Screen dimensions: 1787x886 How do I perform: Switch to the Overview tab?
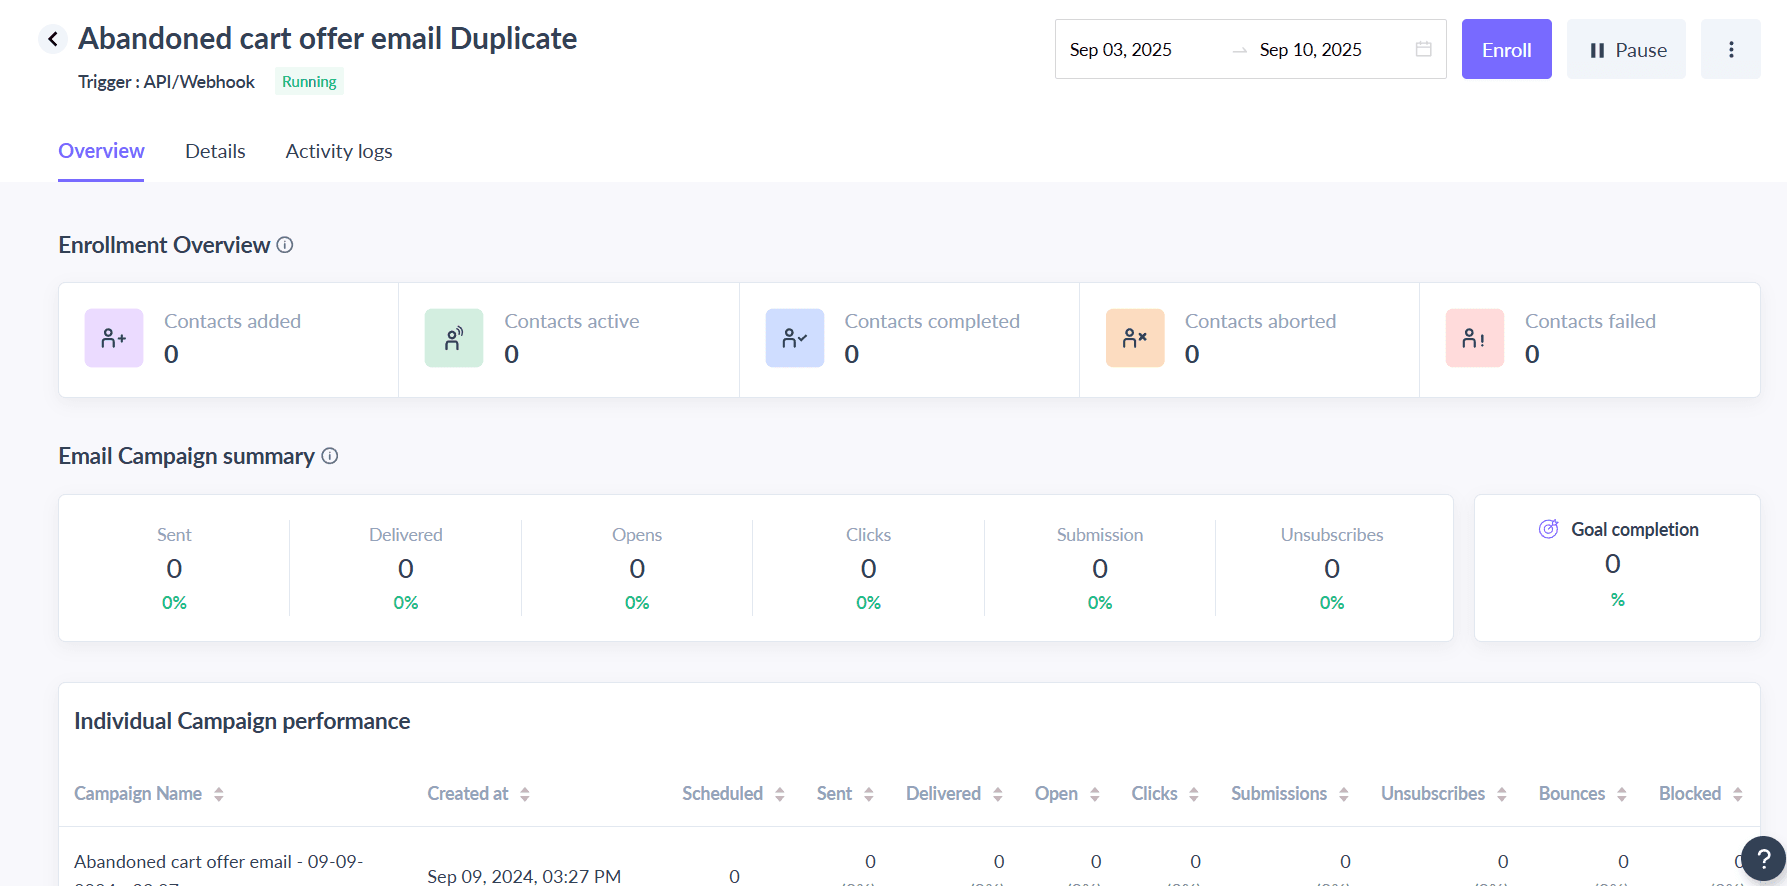pyautogui.click(x=101, y=151)
